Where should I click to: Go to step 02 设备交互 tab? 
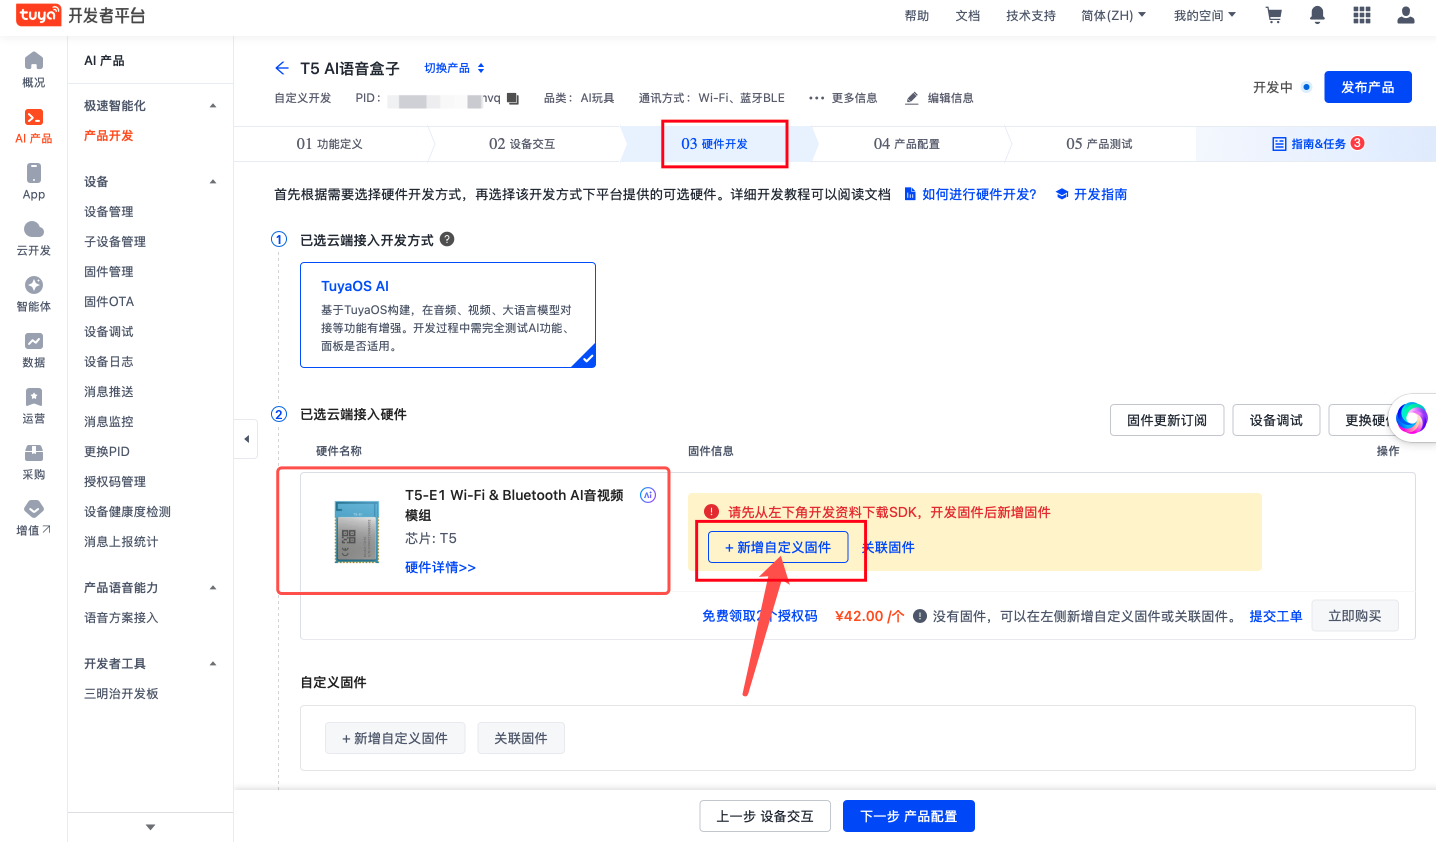tap(522, 144)
